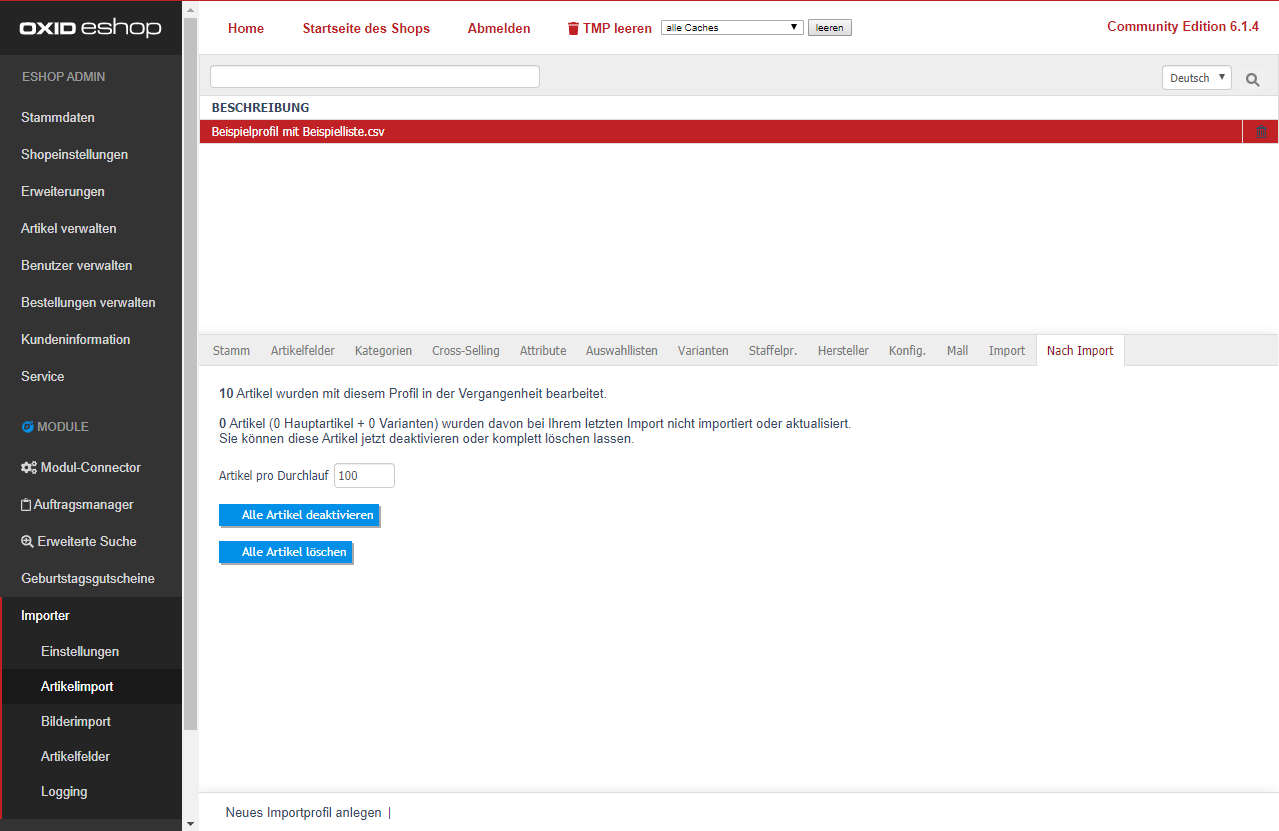Image resolution: width=1279 pixels, height=831 pixels.
Task: Expand the Stammdaten sidebar menu
Action: tap(58, 118)
